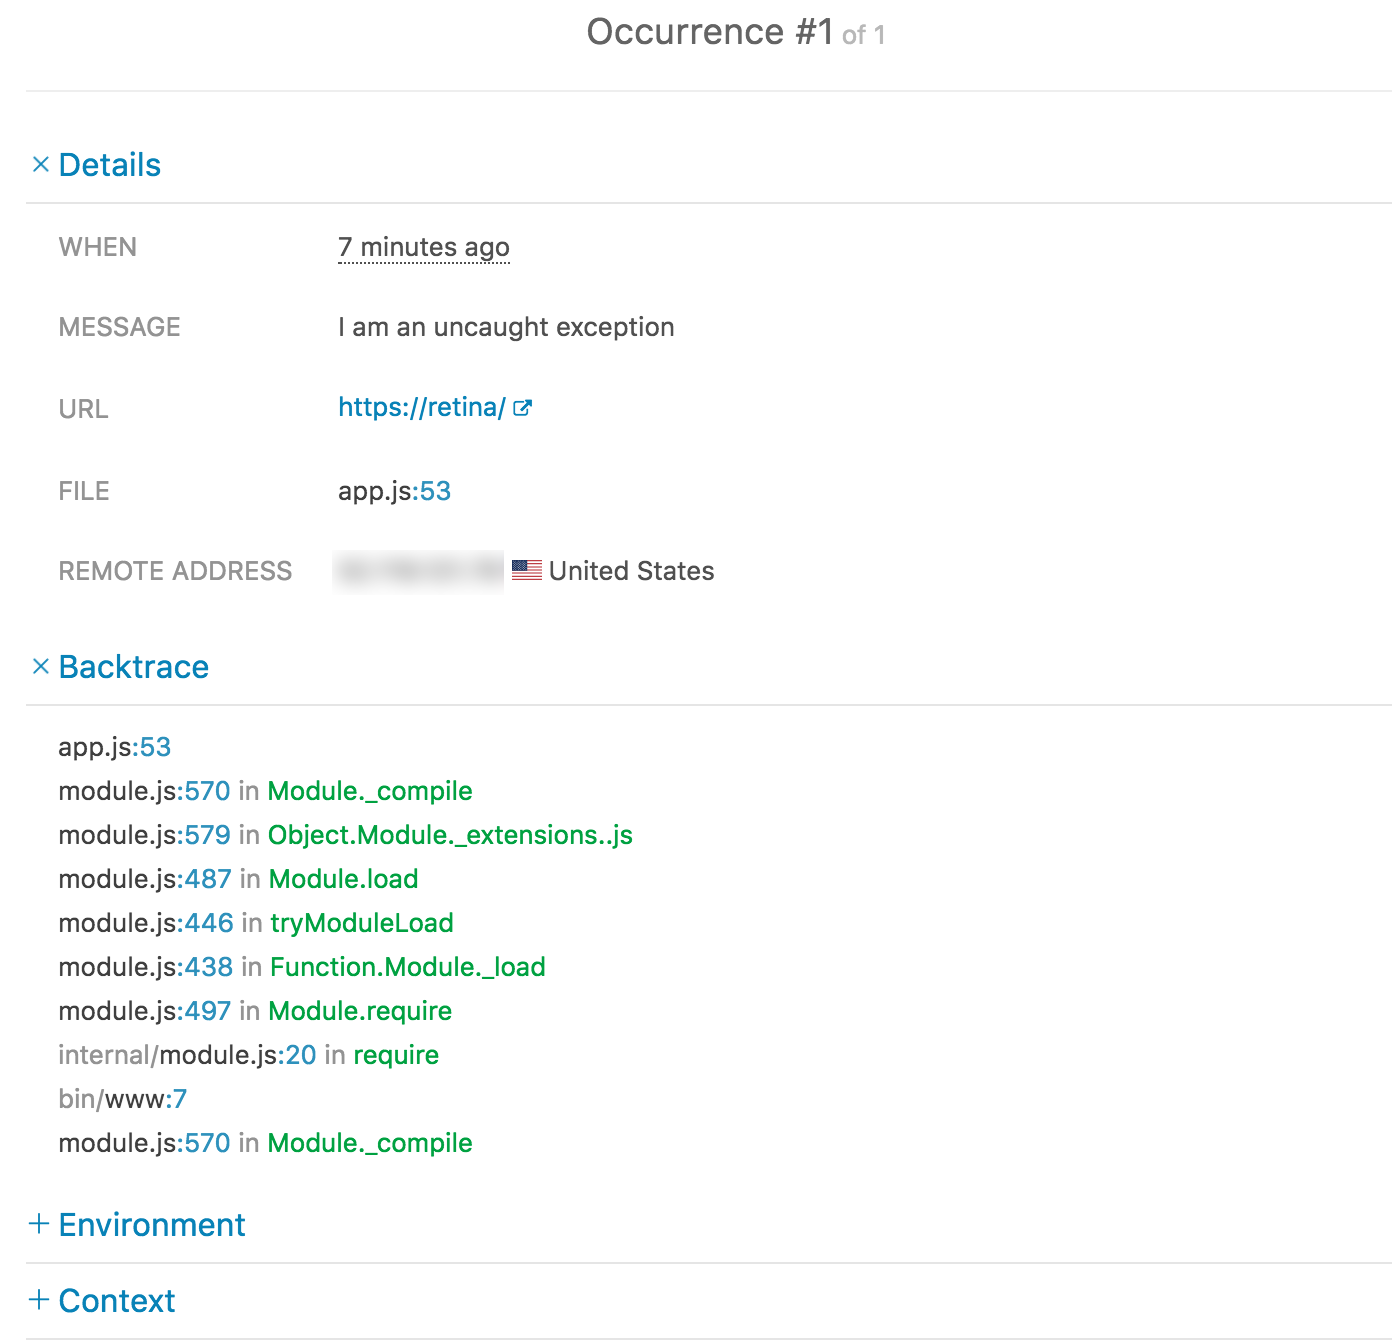Screen dimensions: 1392x1342
Task: Open the external link icon beside https://retina/
Action: pos(523,407)
